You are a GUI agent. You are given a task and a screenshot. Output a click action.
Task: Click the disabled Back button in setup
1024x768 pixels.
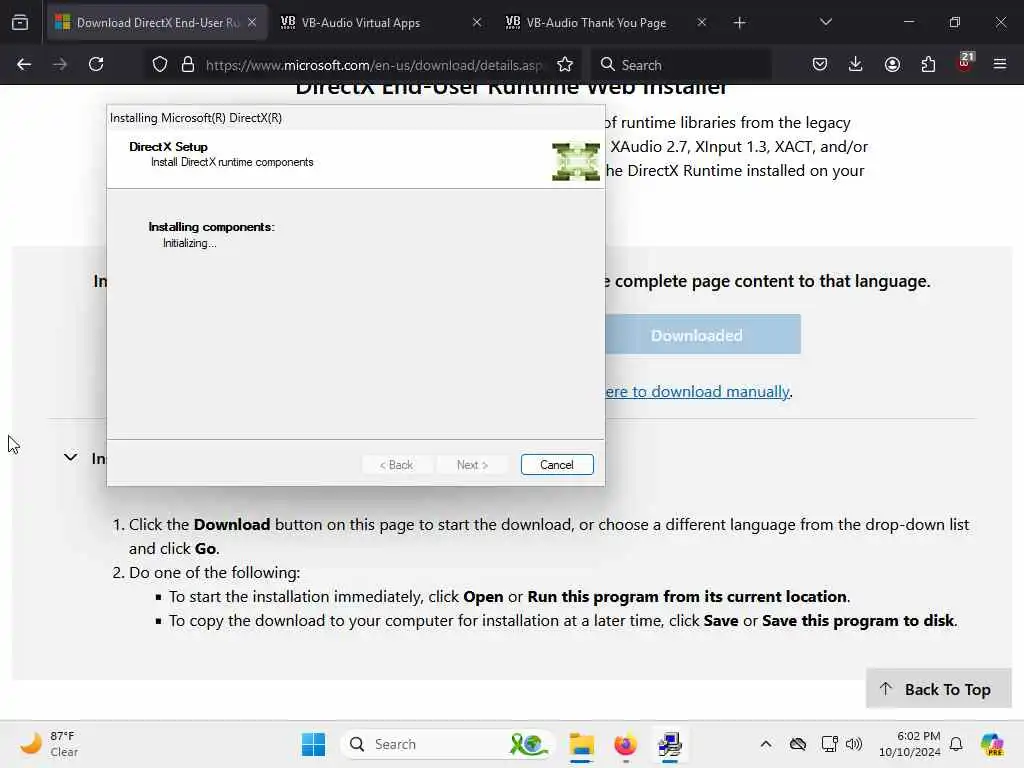point(396,464)
